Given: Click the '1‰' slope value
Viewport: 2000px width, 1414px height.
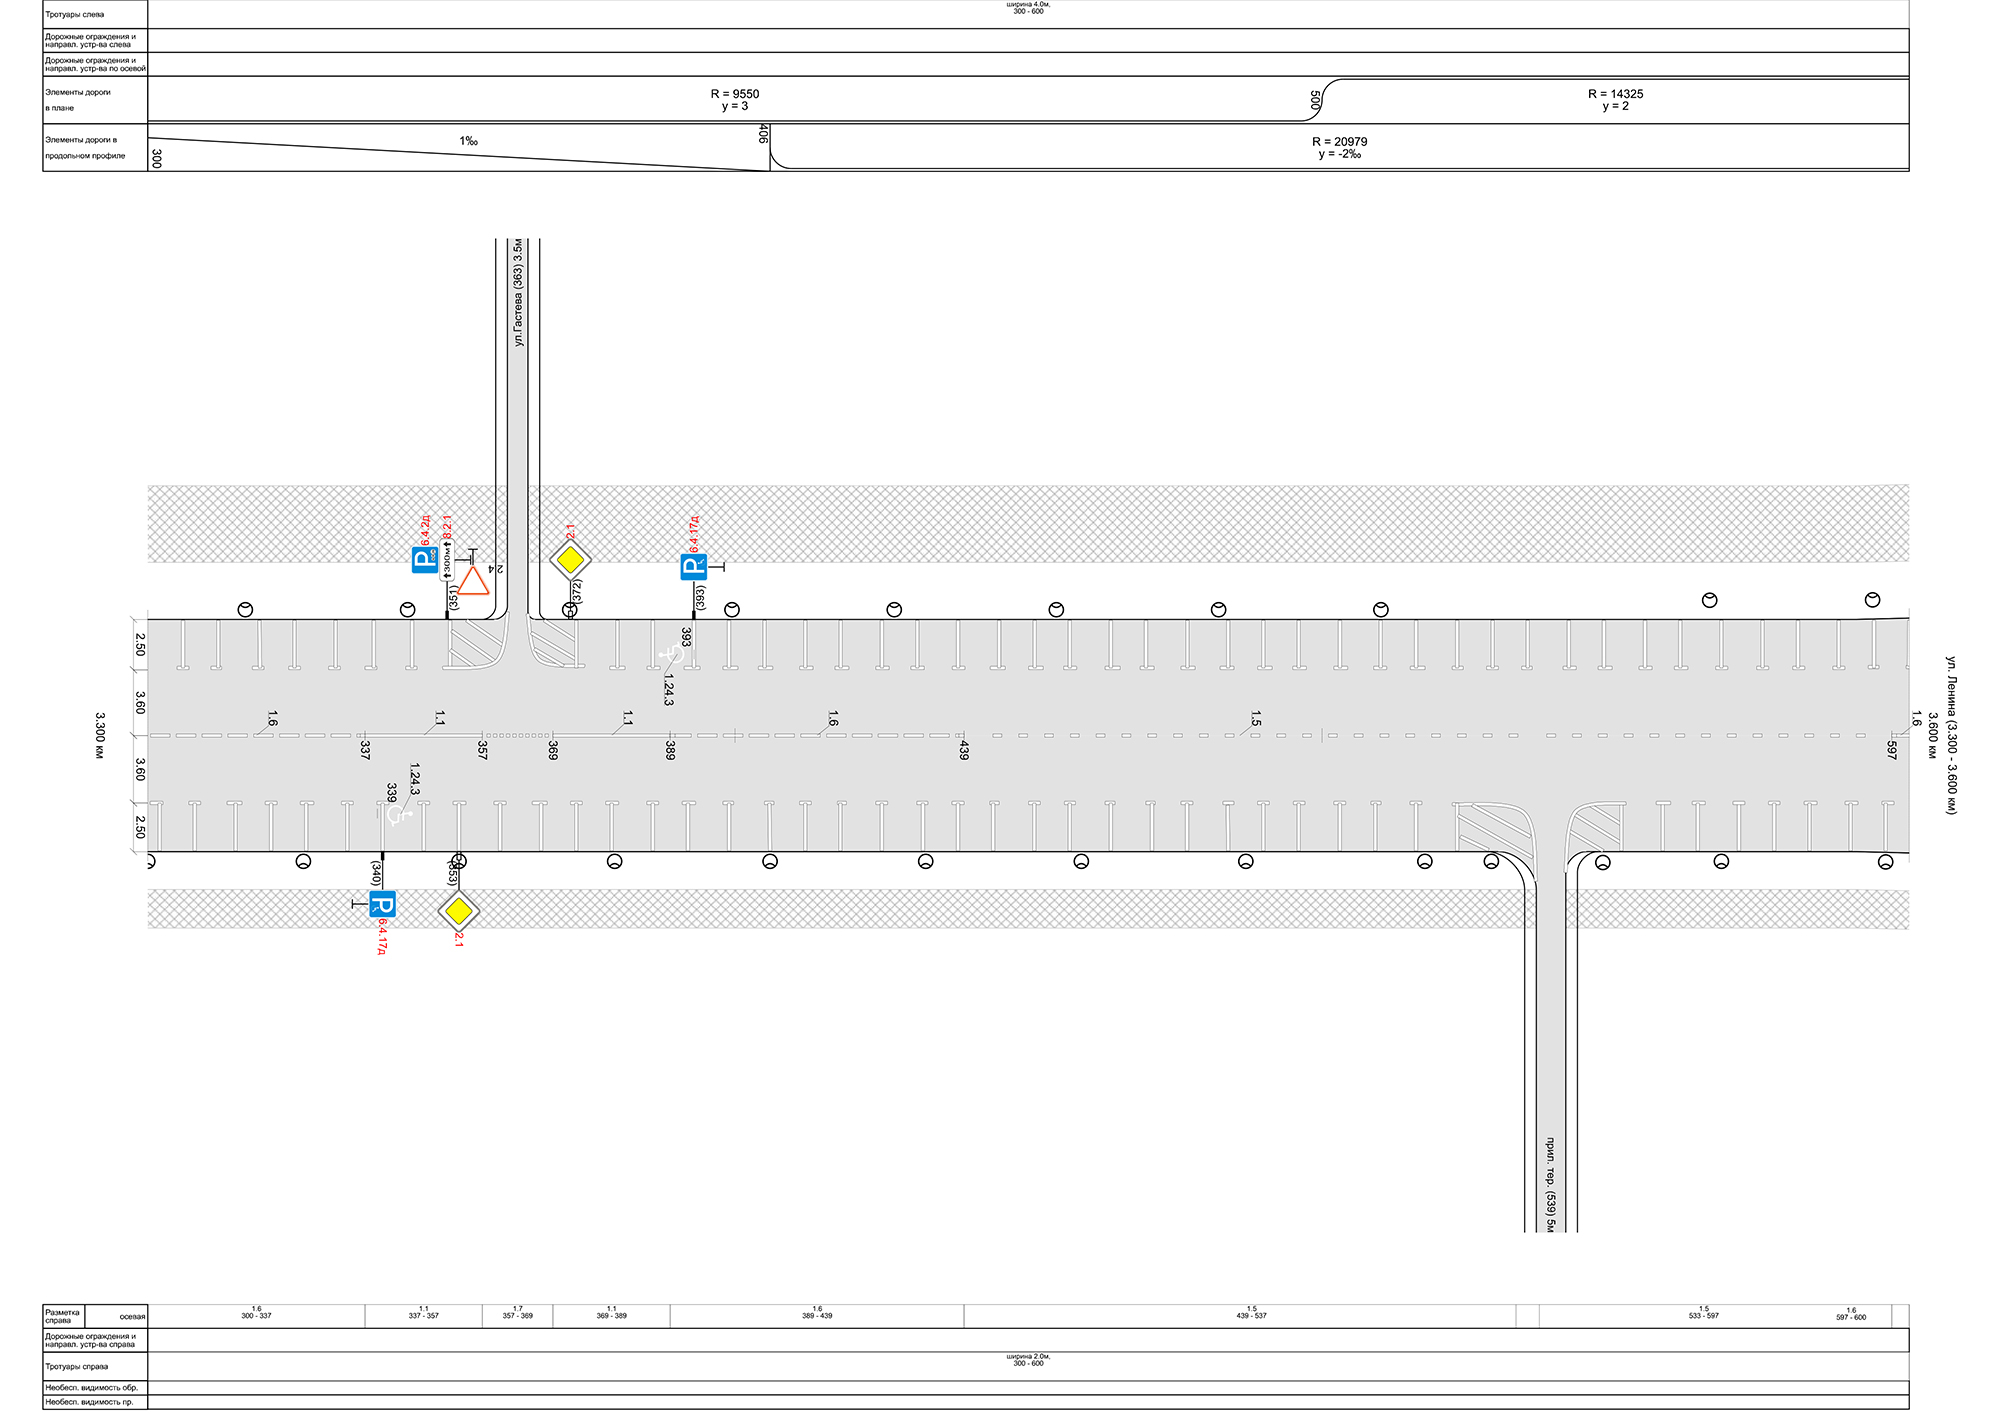Looking at the screenshot, I should (468, 141).
